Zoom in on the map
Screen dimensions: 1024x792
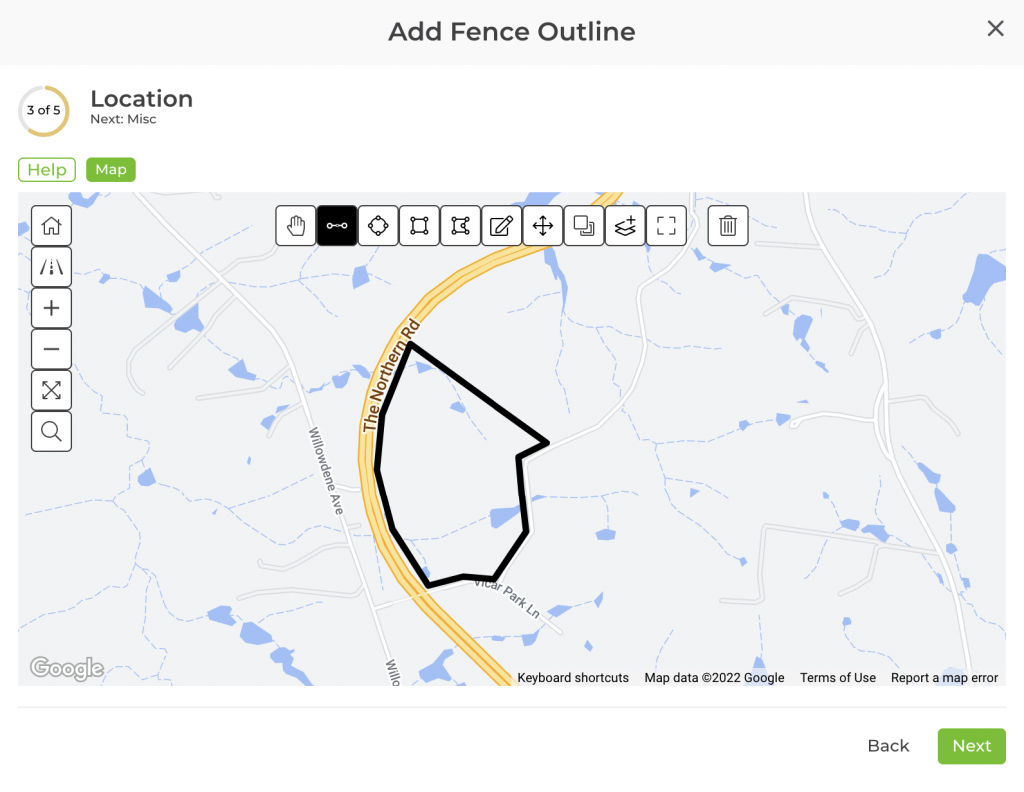point(51,308)
